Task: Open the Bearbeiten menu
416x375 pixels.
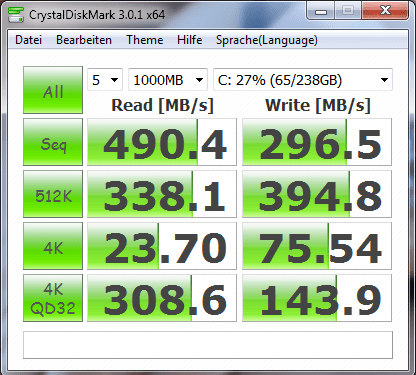Action: (84, 40)
